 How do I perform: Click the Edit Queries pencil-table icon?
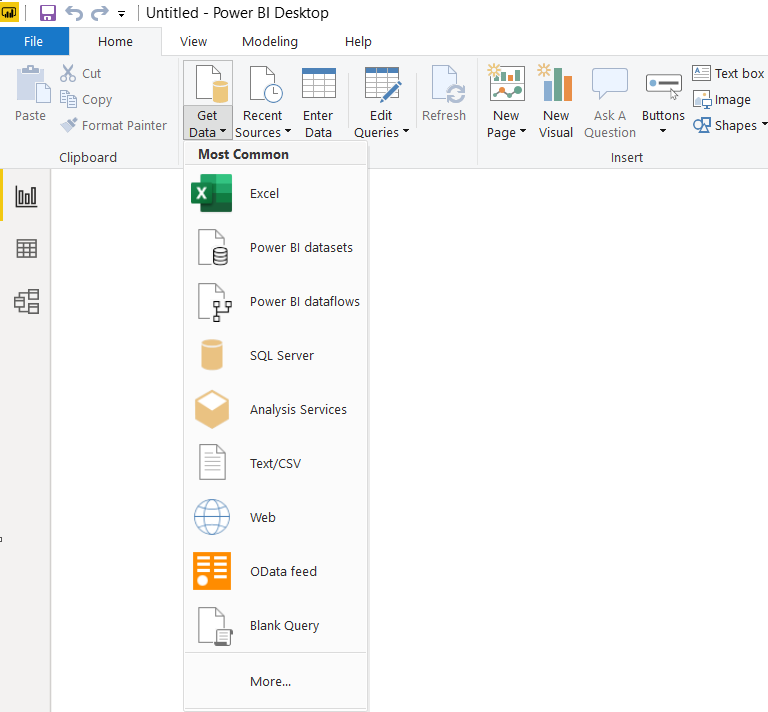[x=383, y=84]
